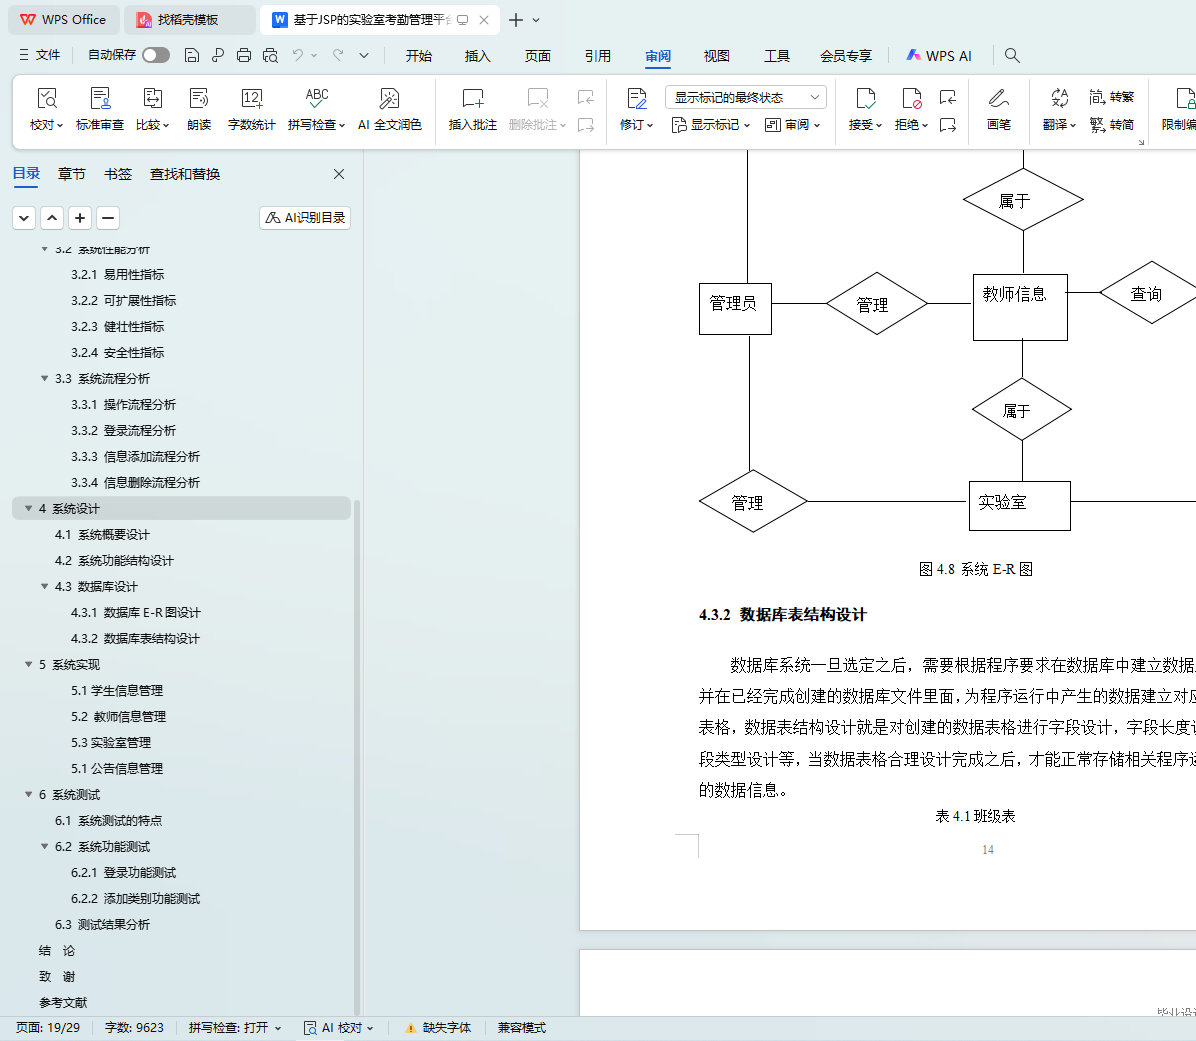Switch to the 视图 ribbon tab
This screenshot has height=1041, width=1196.
(x=716, y=56)
